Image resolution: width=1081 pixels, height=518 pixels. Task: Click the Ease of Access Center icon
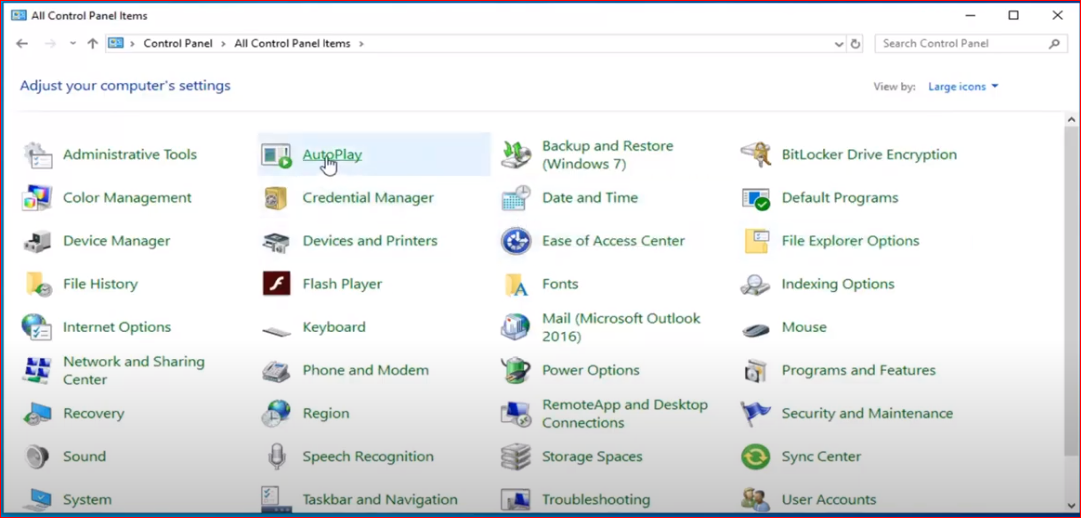click(516, 241)
